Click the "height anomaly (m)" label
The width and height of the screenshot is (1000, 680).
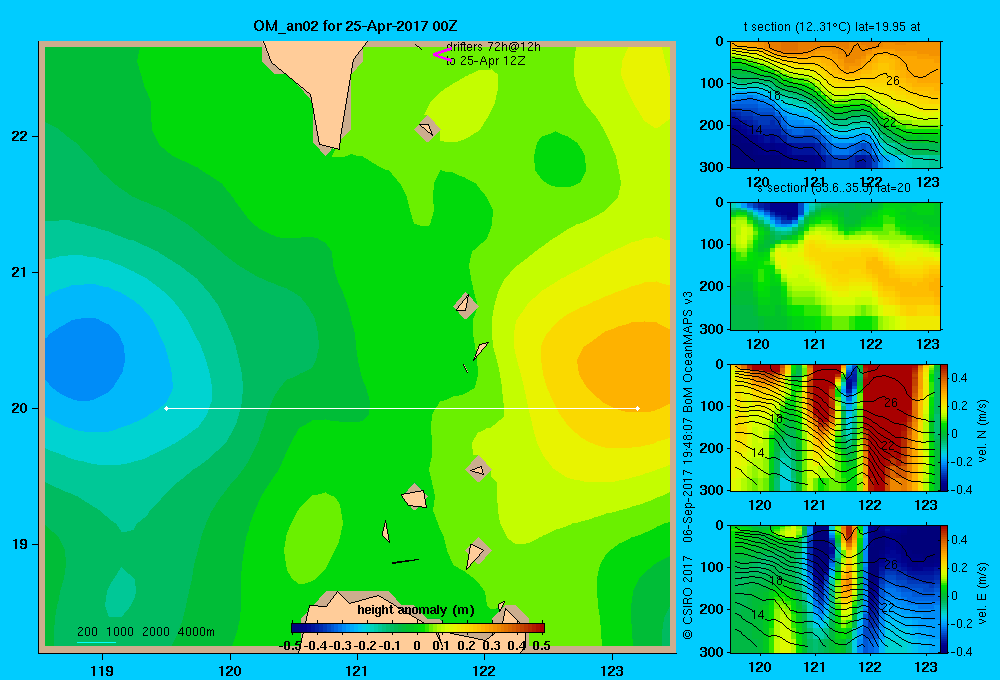[416, 610]
